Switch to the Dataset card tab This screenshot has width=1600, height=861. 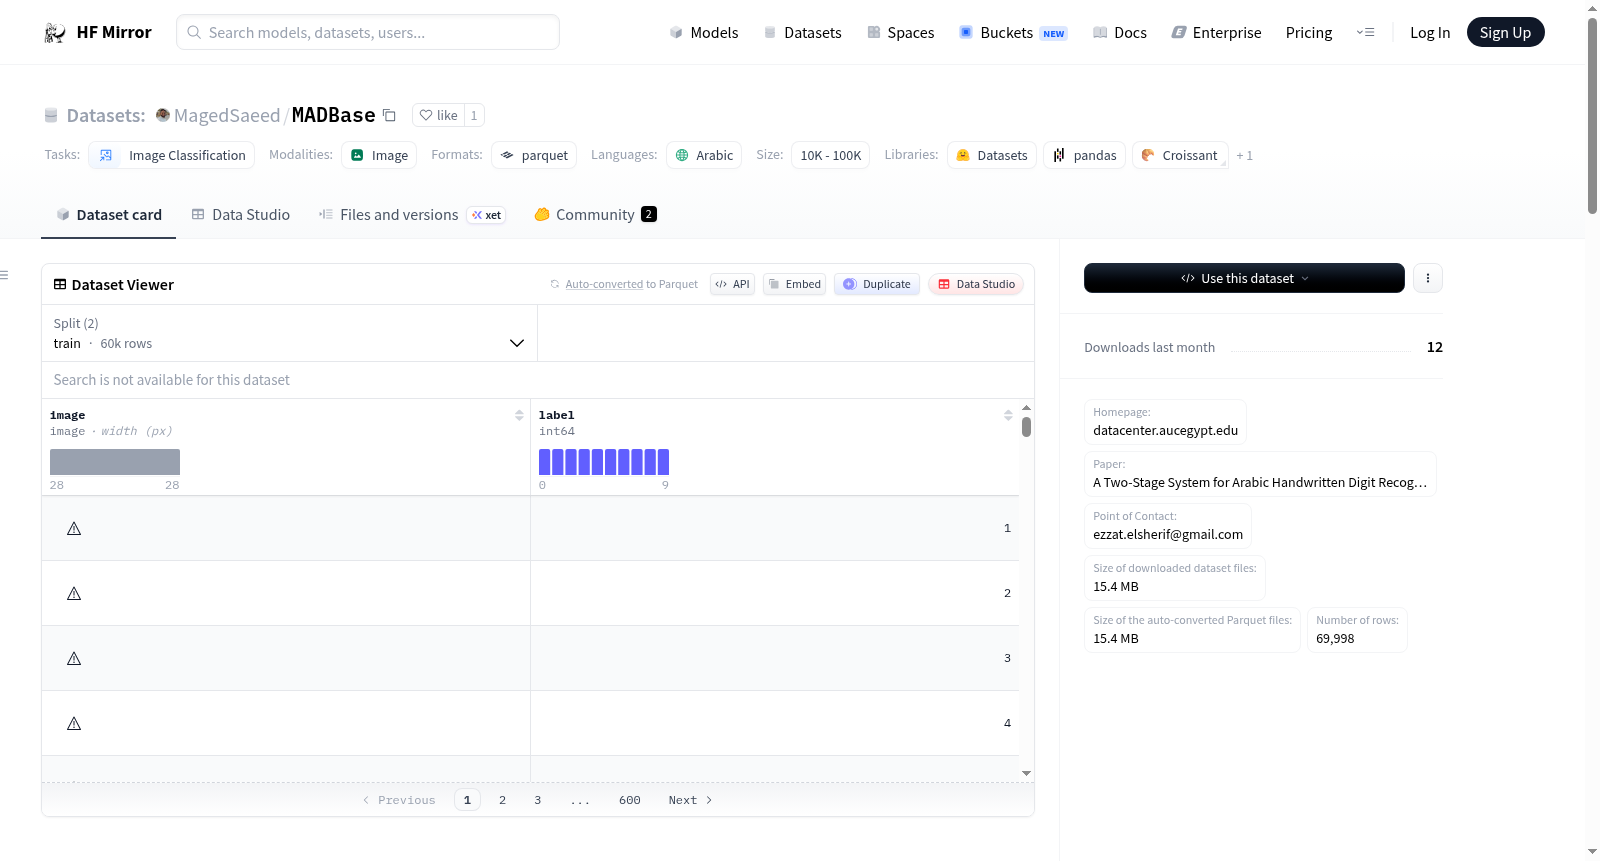tap(109, 215)
